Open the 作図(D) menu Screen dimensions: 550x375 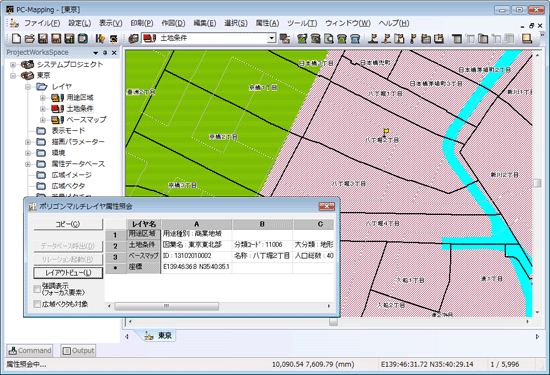point(173,23)
